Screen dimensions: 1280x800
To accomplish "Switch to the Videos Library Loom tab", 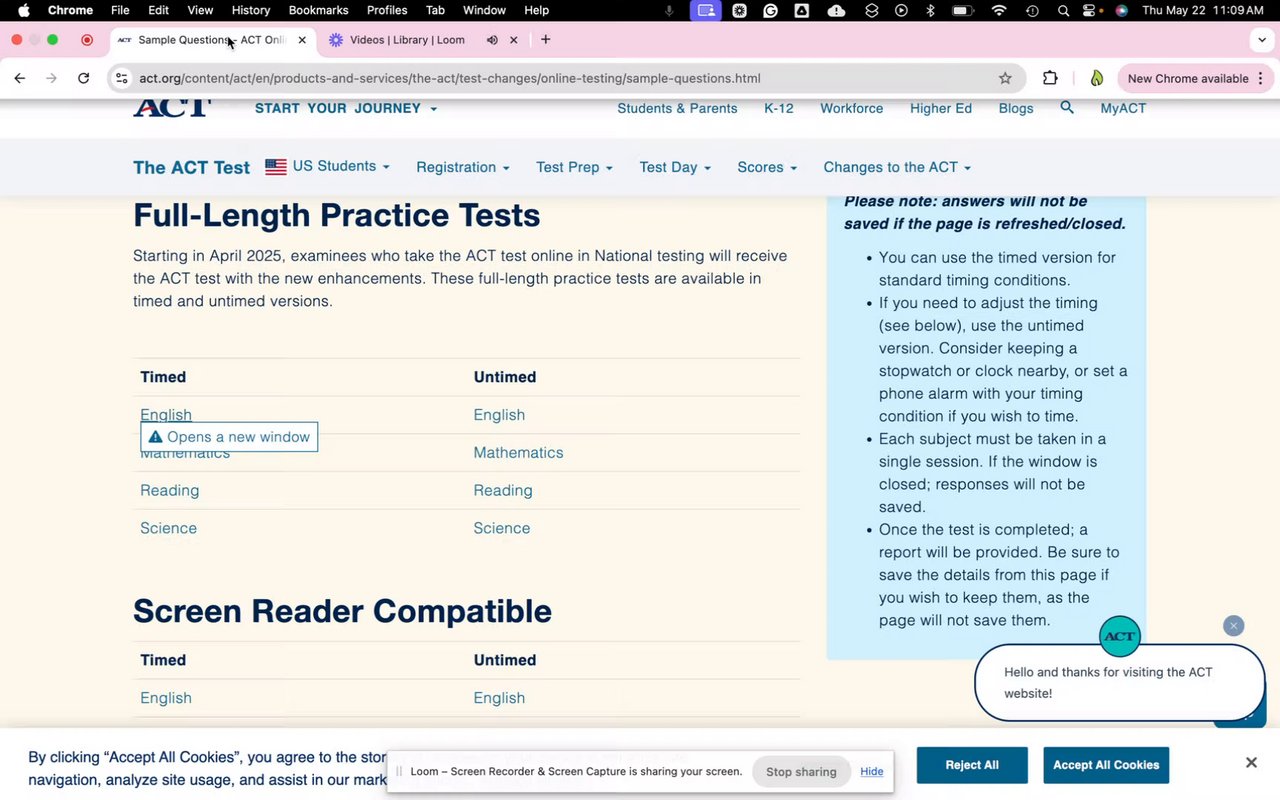I will 407,40.
